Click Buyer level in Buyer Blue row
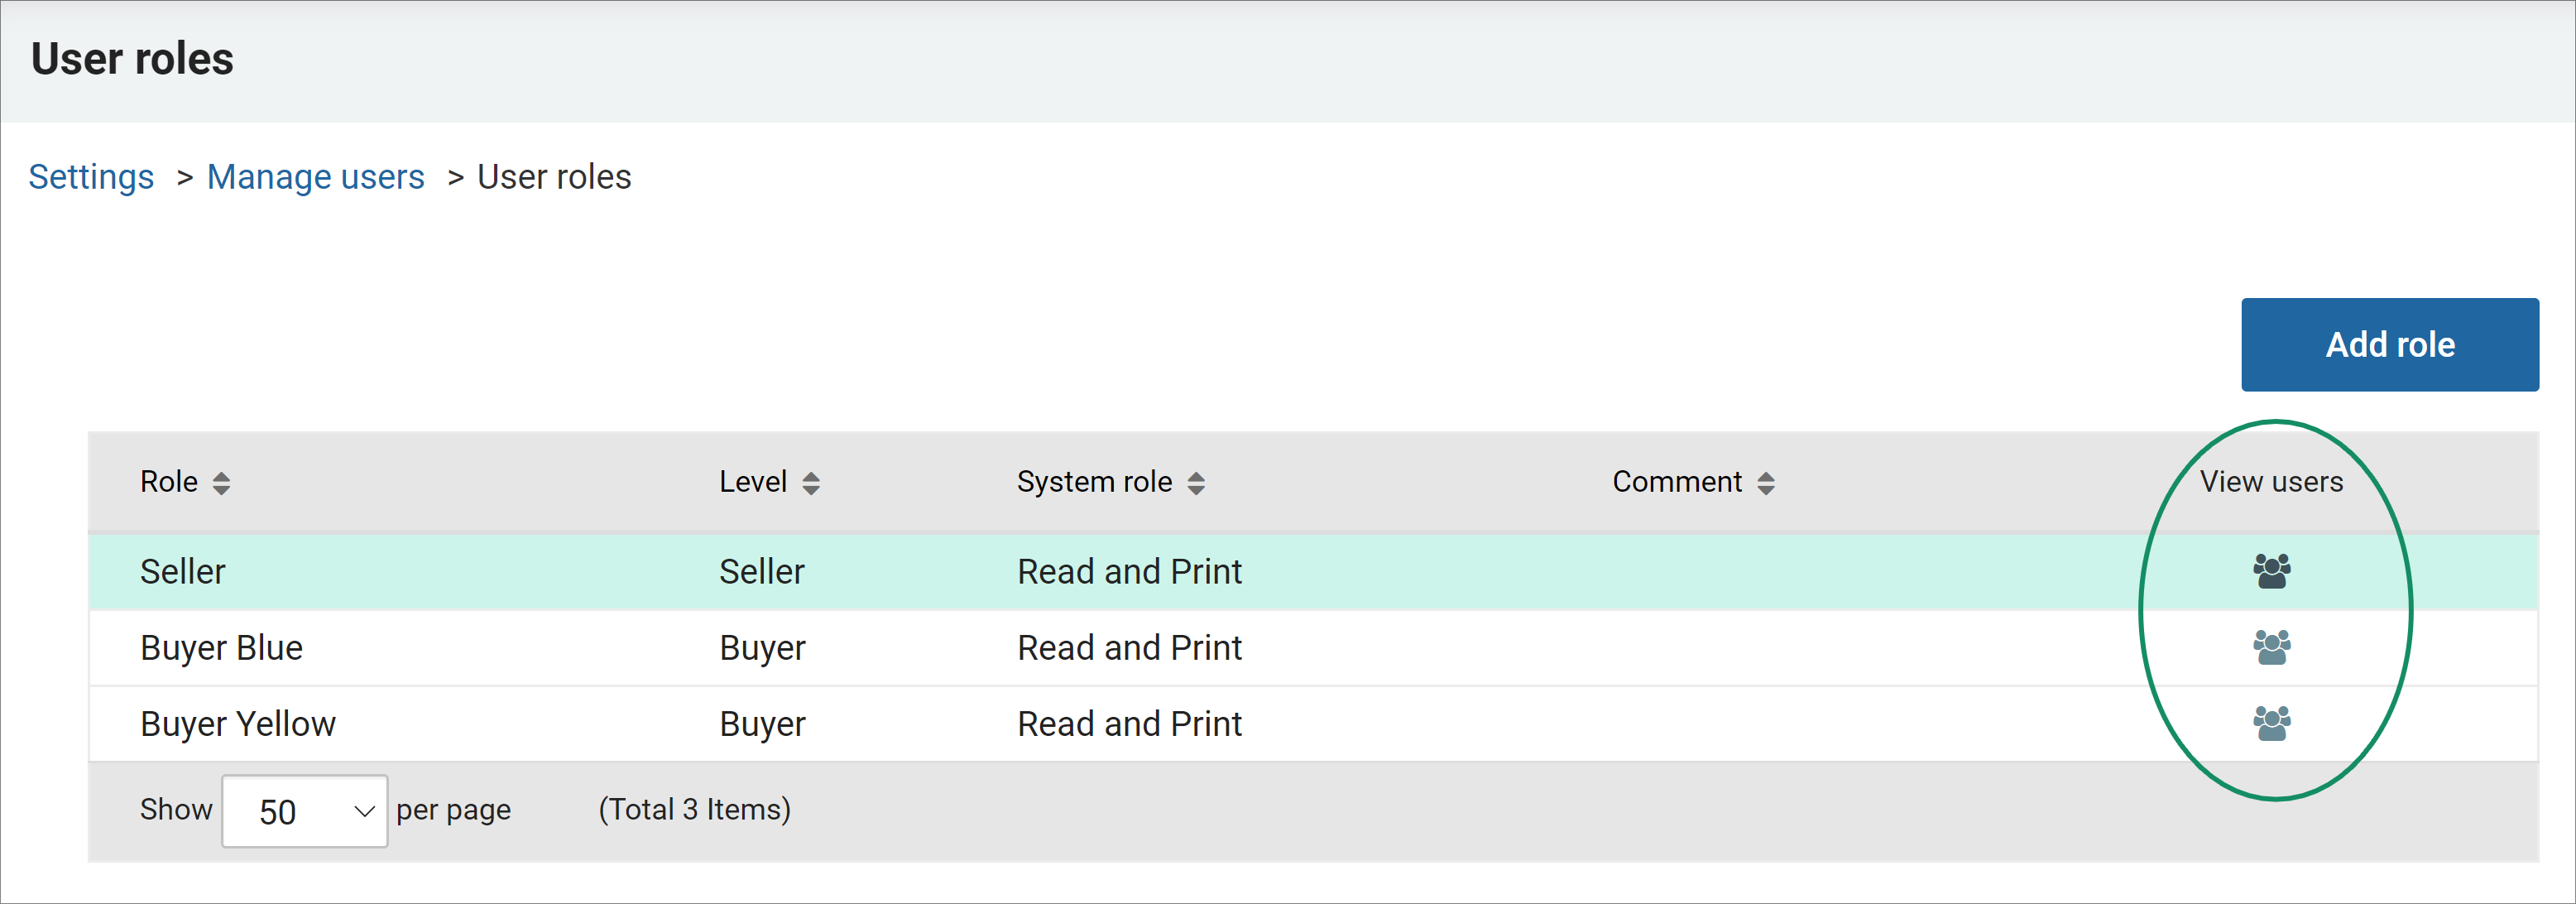 tap(762, 648)
